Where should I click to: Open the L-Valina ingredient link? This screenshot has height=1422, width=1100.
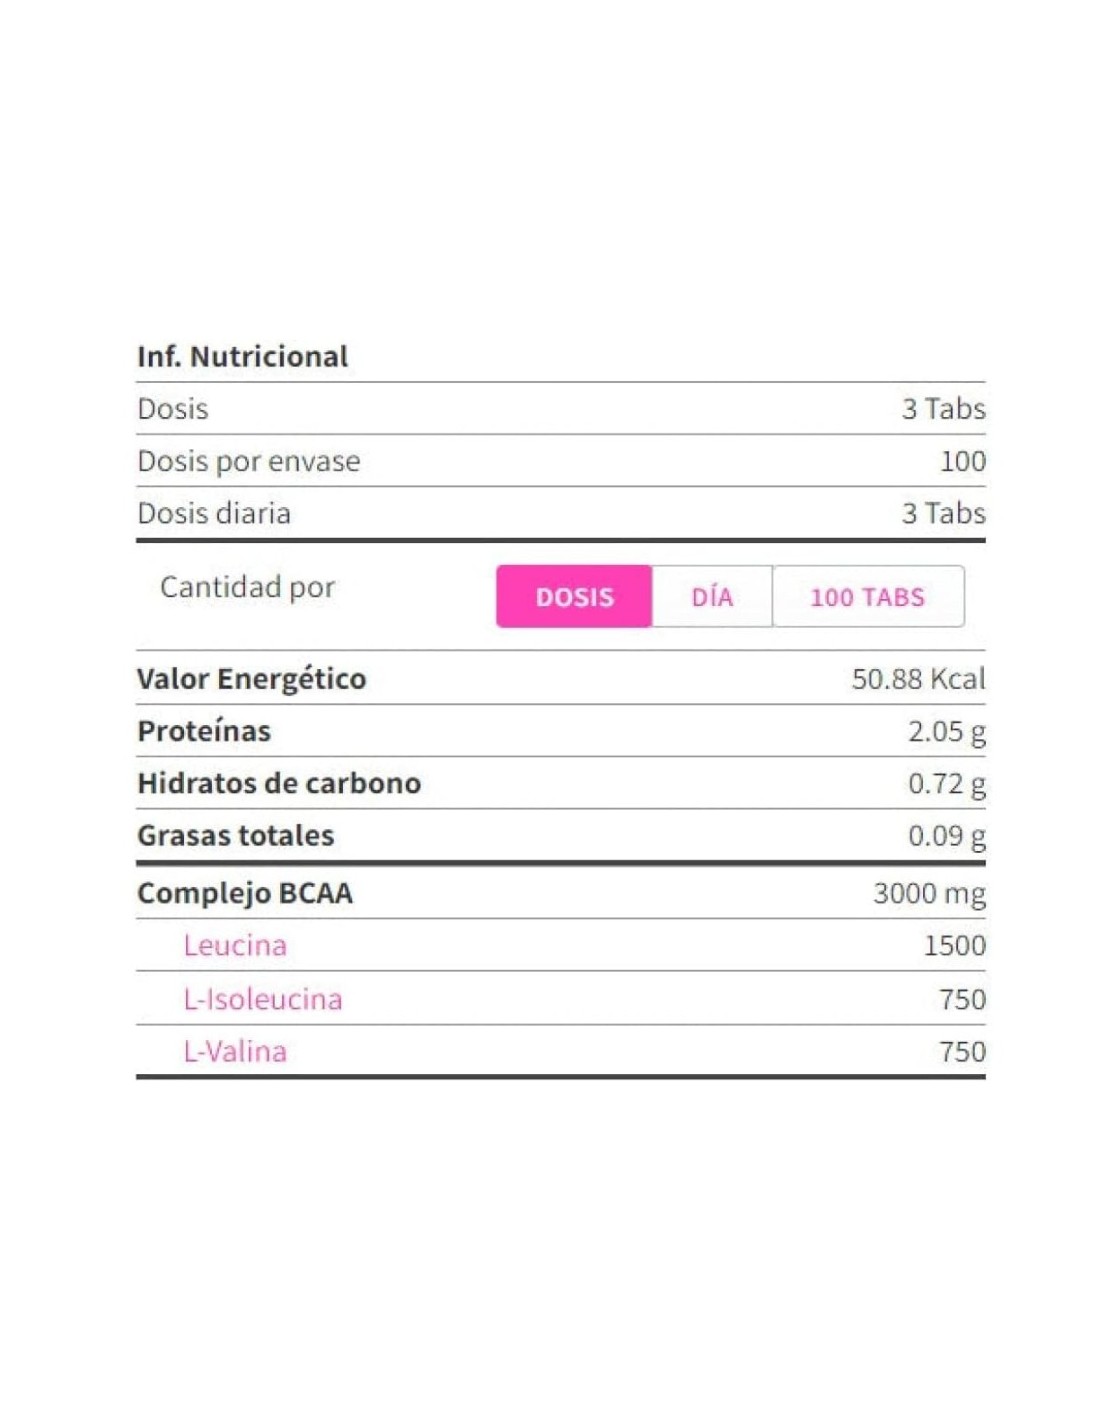(x=235, y=1052)
